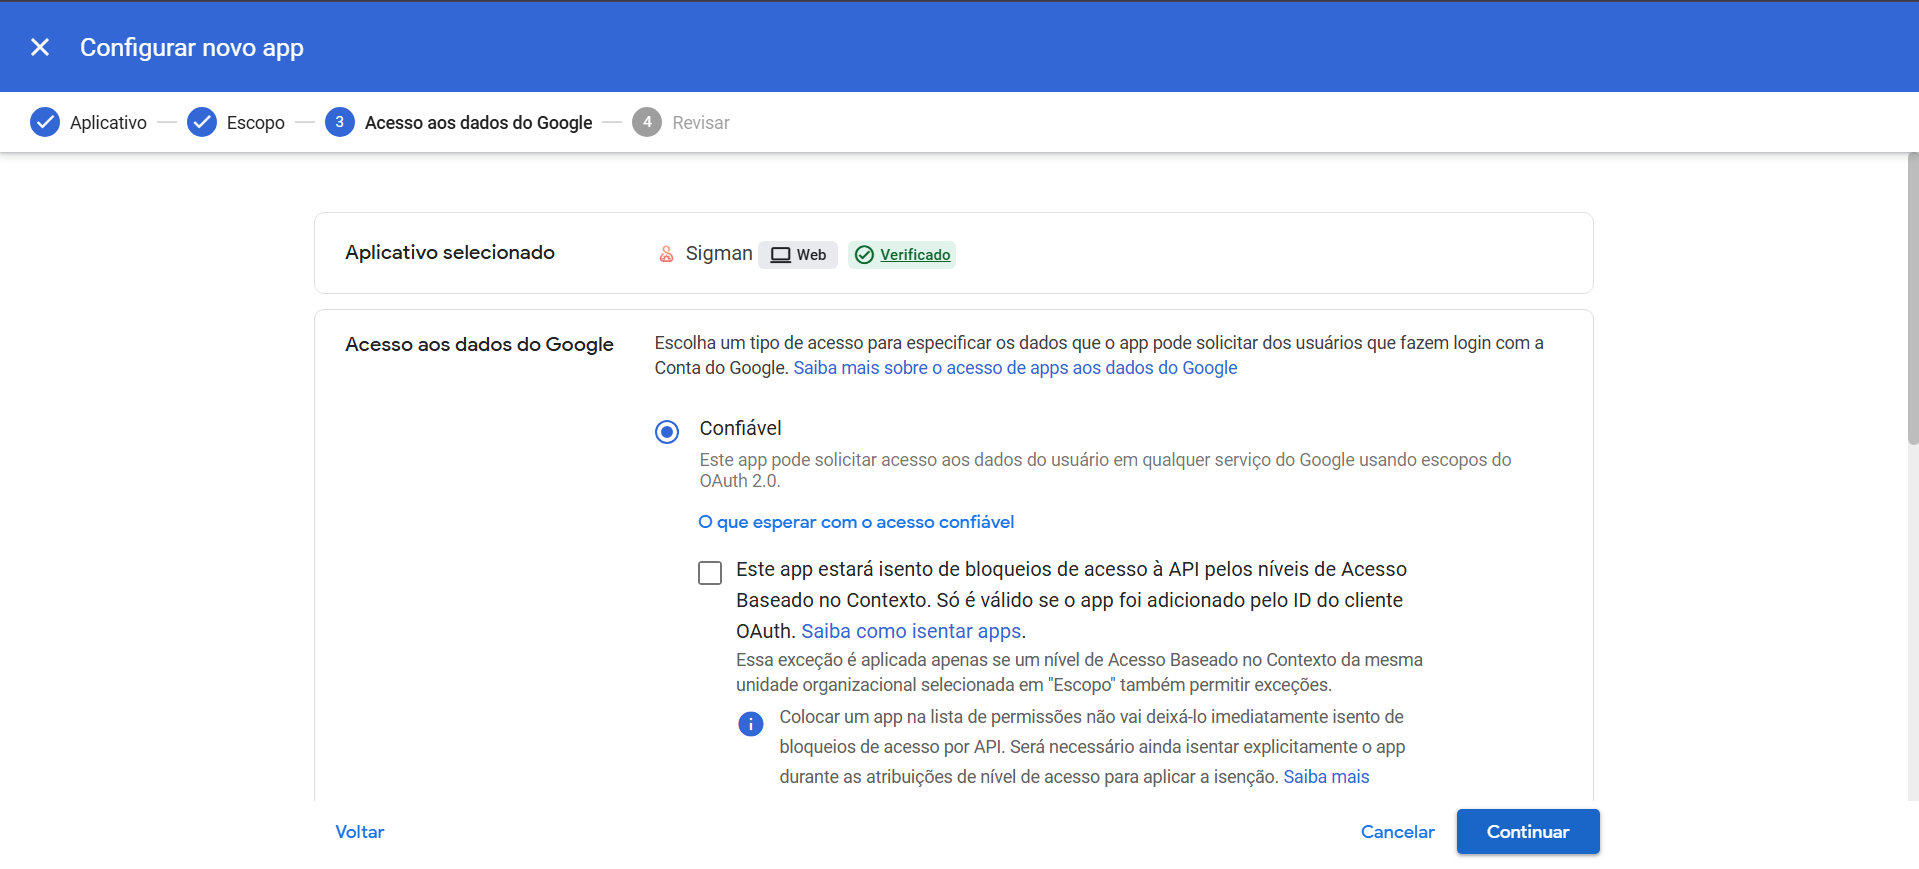Click the step 4 Revisar circle
This screenshot has height=869, width=1919.
click(x=647, y=122)
